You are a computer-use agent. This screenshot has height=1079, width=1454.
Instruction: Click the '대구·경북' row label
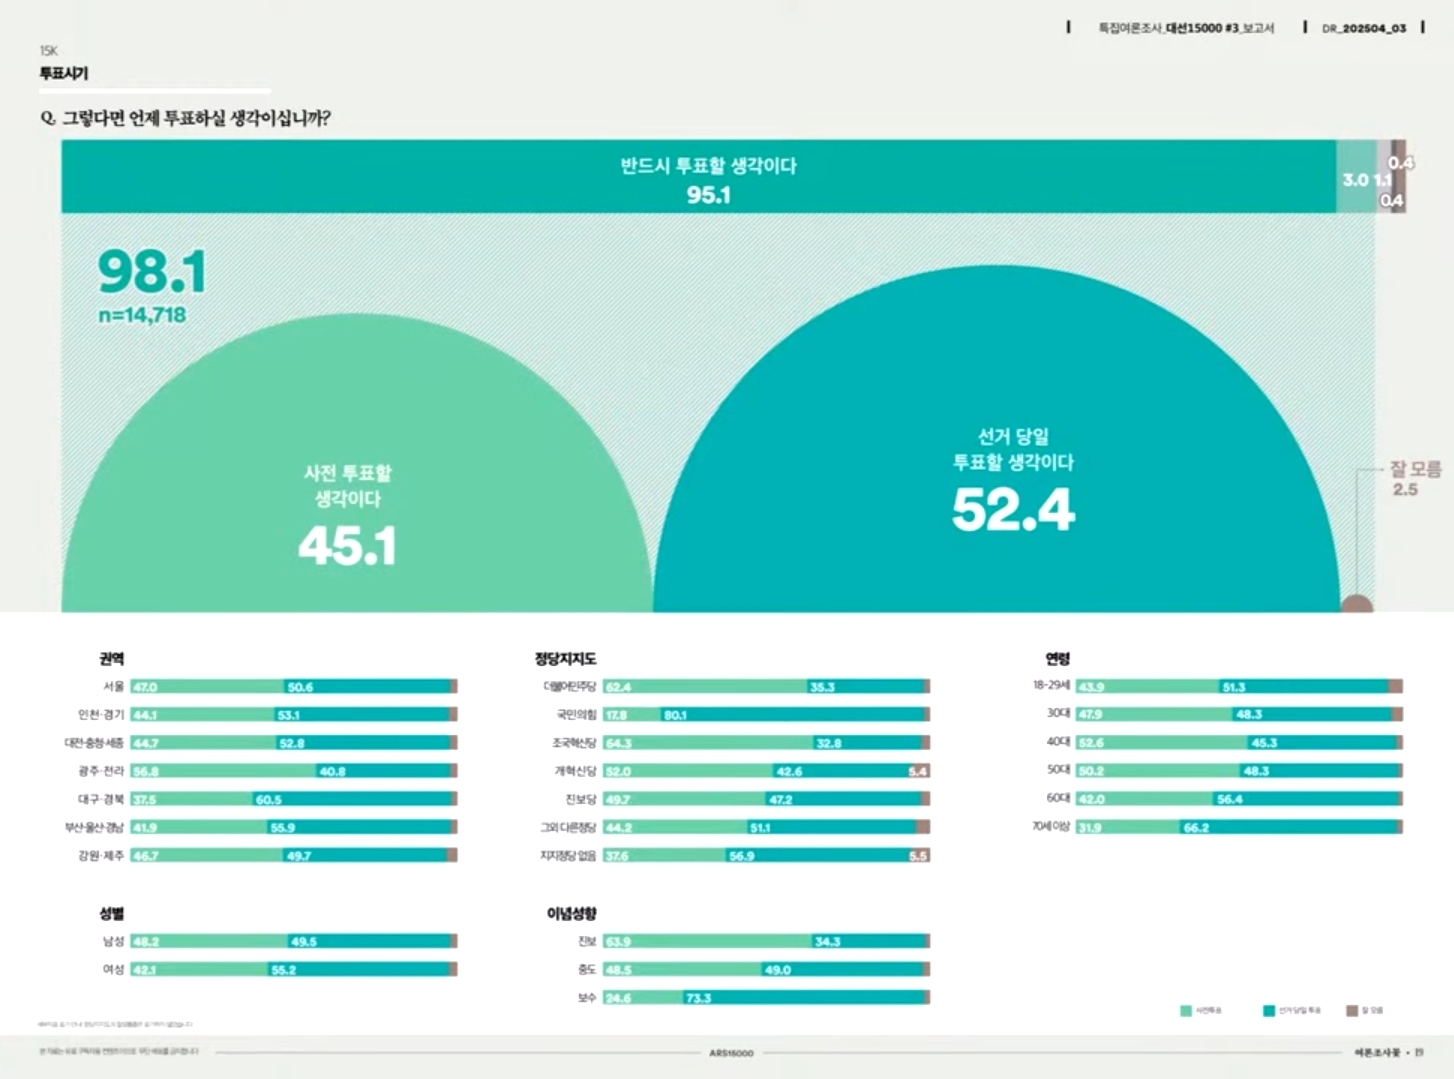[x=102, y=799]
